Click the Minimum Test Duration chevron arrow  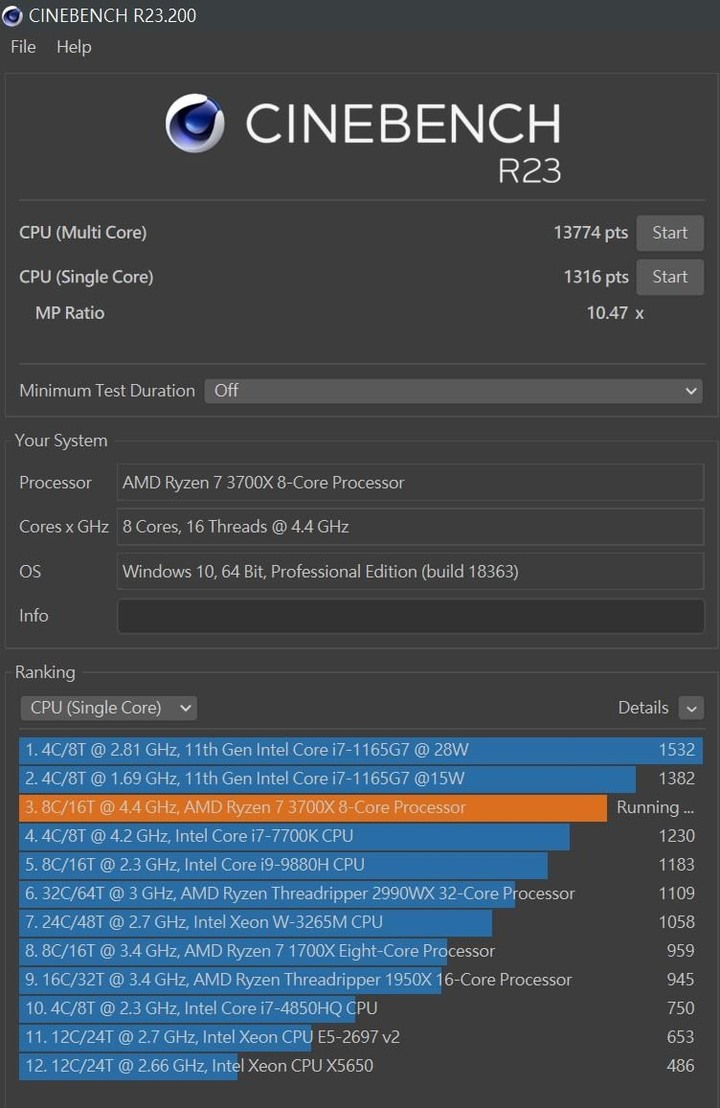690,391
